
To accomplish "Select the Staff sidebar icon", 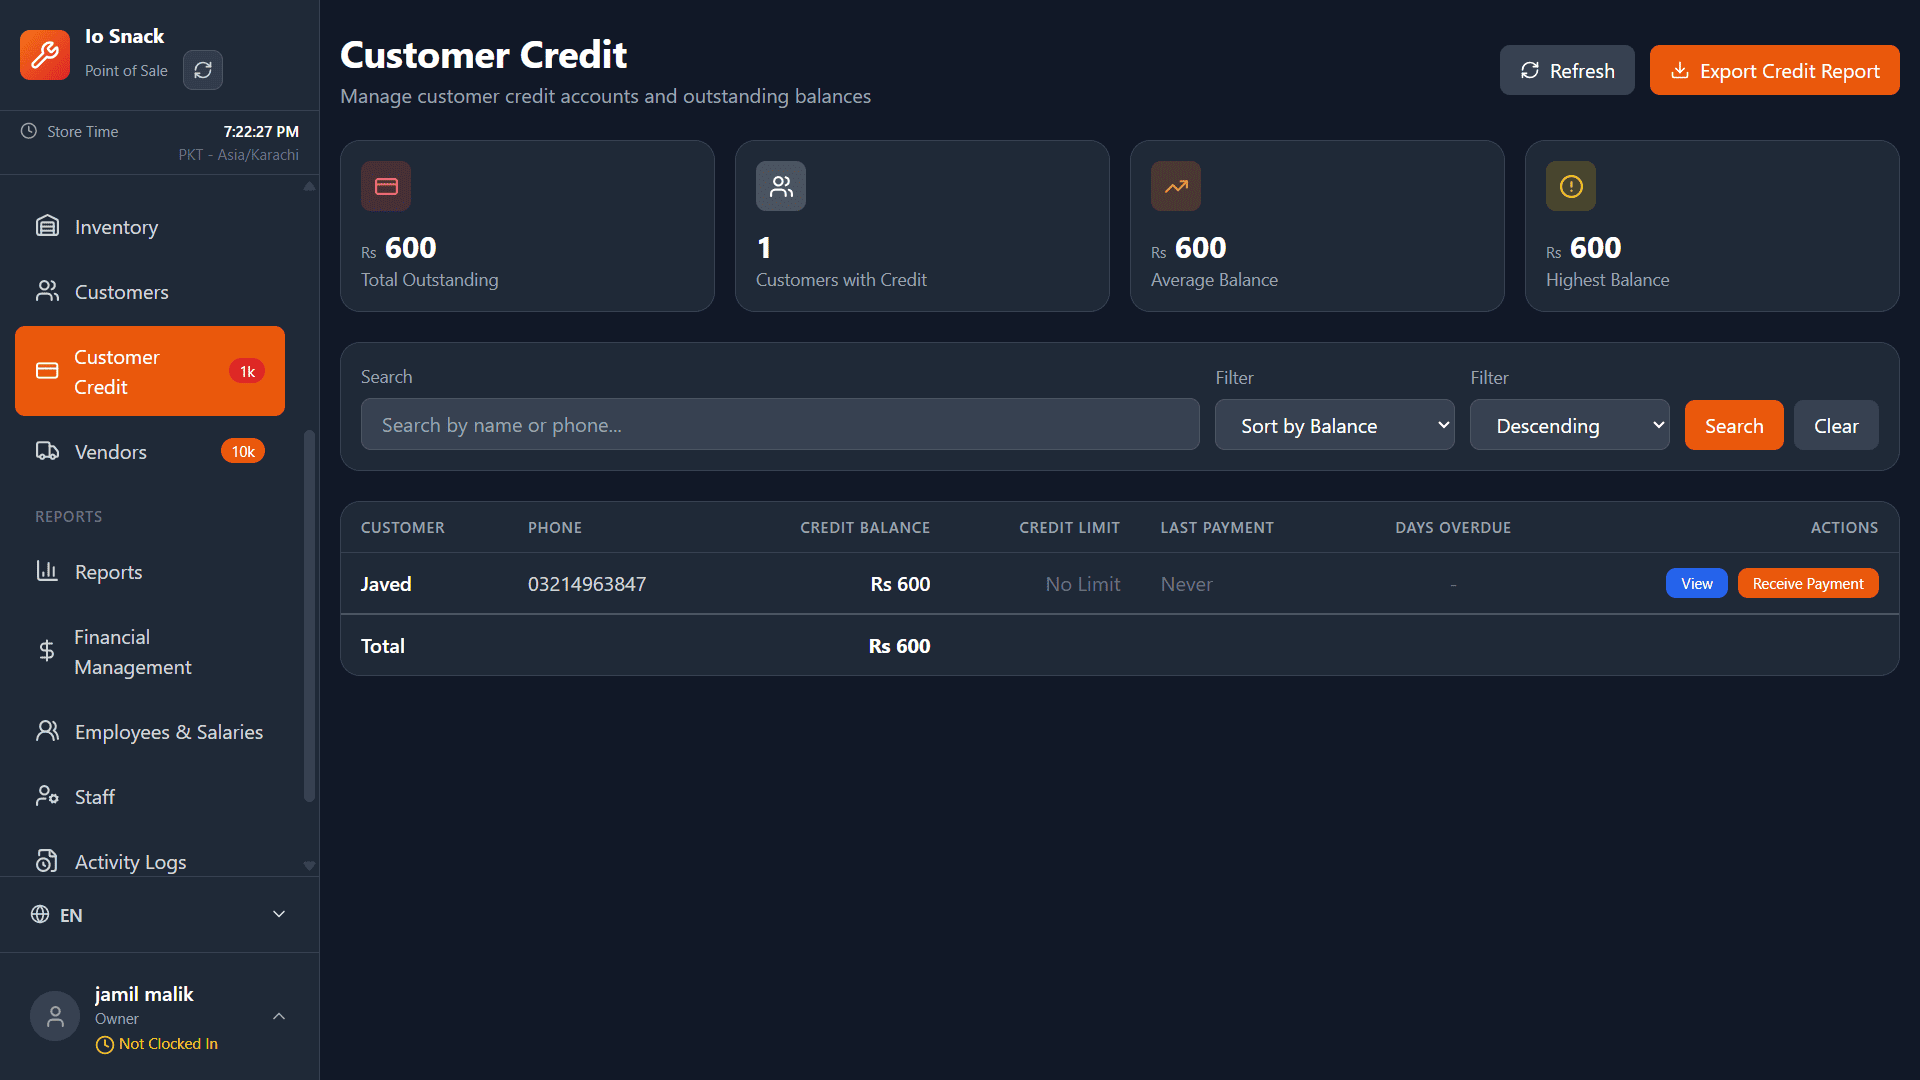I will (x=48, y=796).
